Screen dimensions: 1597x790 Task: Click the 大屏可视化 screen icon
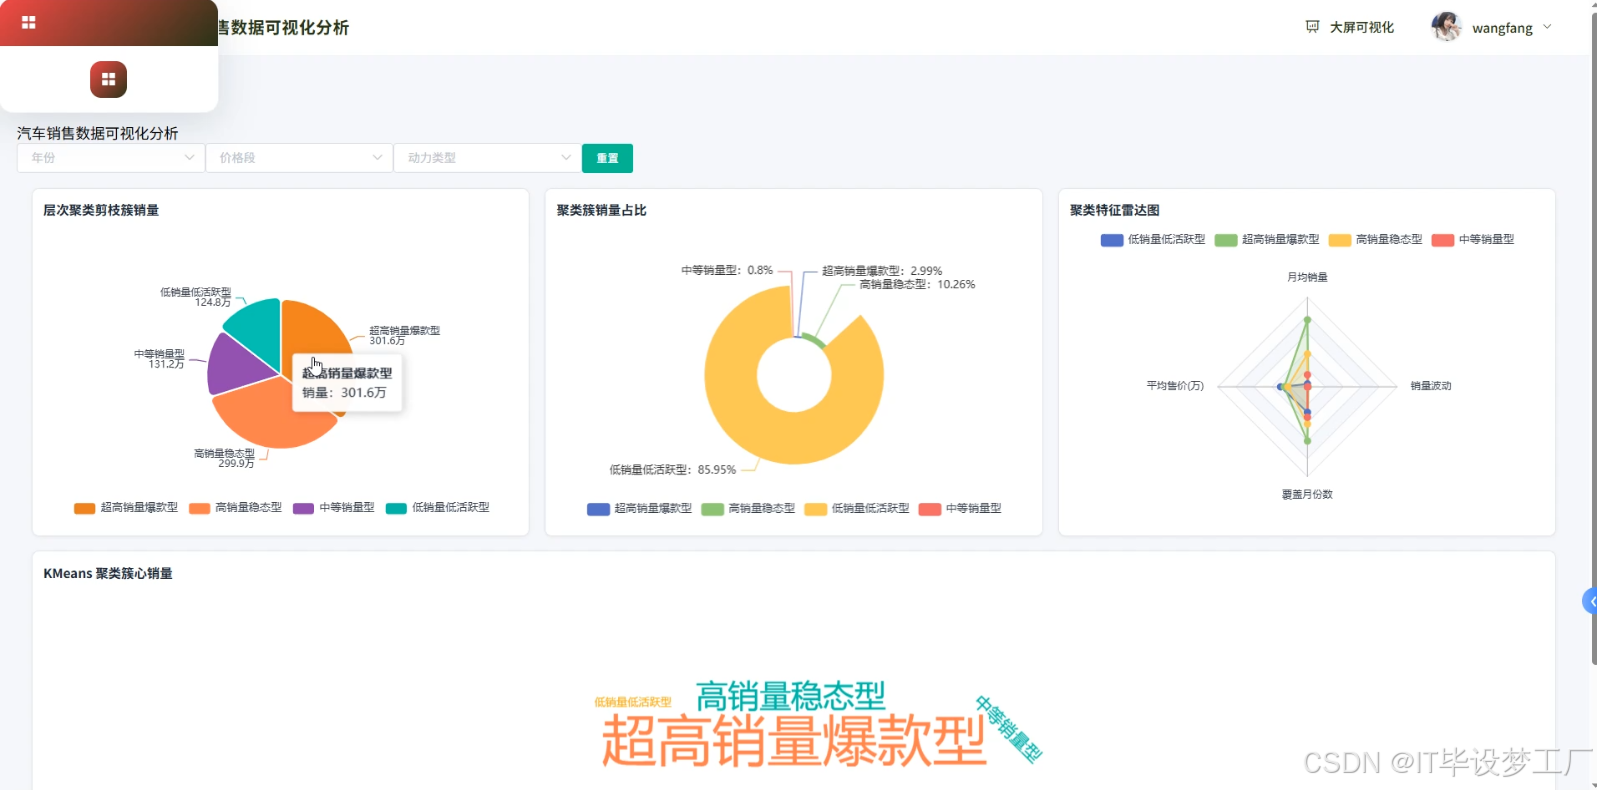(x=1312, y=27)
